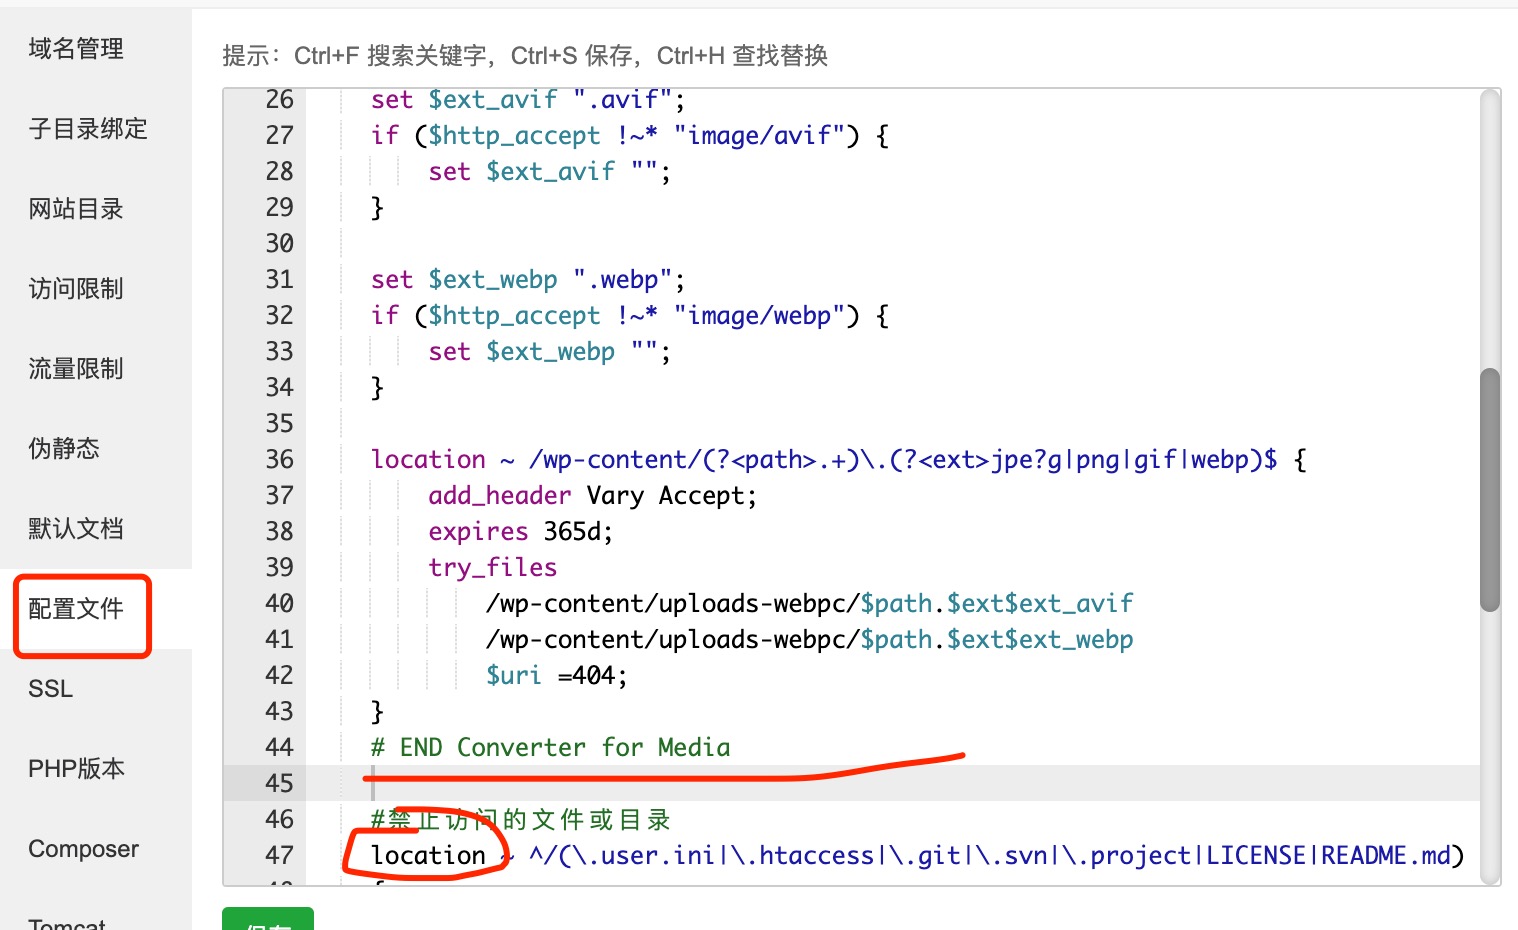Screen dimensions: 1518x930
Task: Open the Tomcat section
Action: (66, 922)
